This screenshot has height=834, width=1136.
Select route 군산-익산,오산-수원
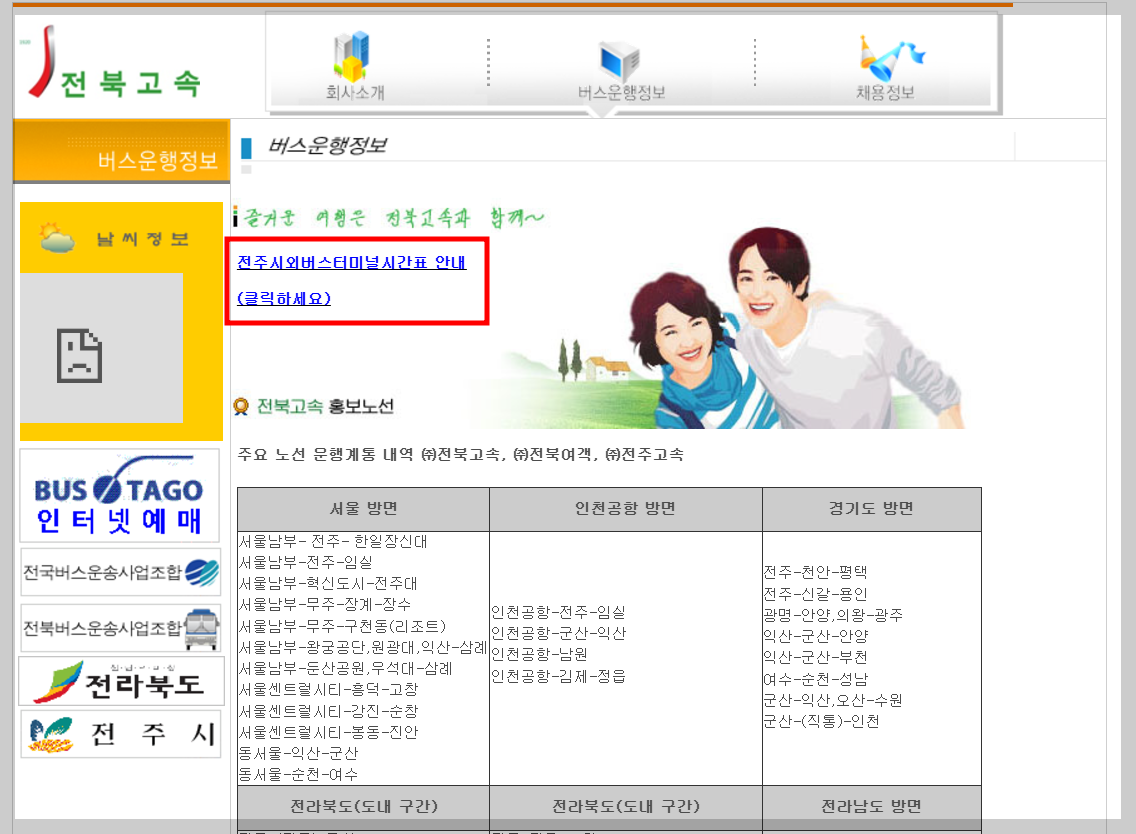click(x=833, y=701)
